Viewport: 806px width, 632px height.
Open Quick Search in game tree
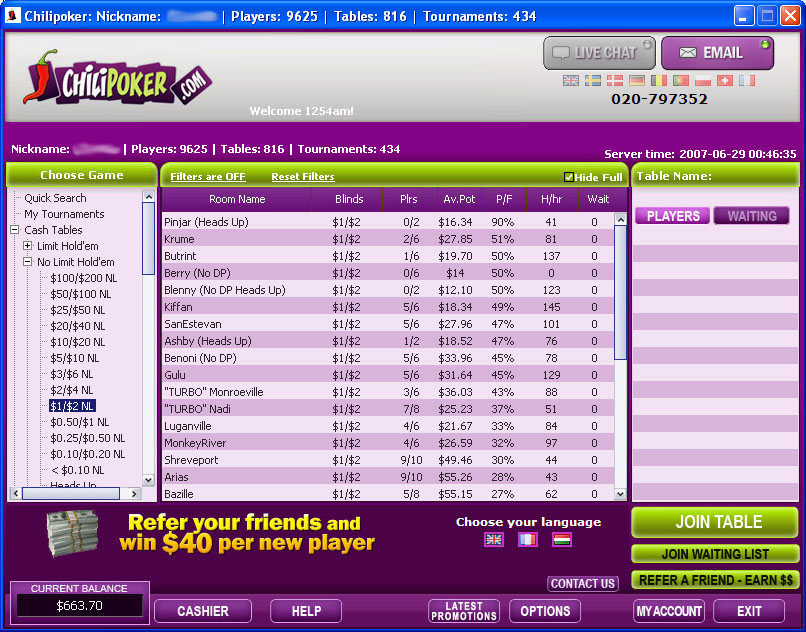point(55,198)
